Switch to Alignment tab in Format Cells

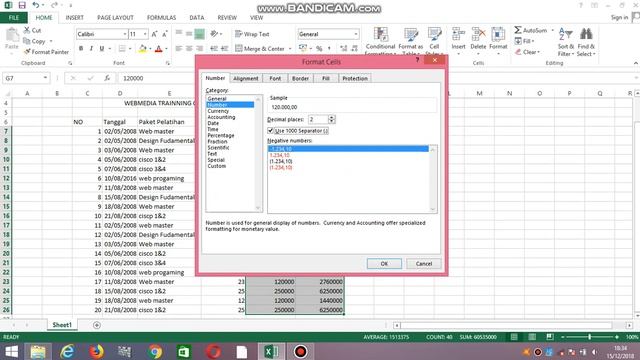pyautogui.click(x=246, y=78)
